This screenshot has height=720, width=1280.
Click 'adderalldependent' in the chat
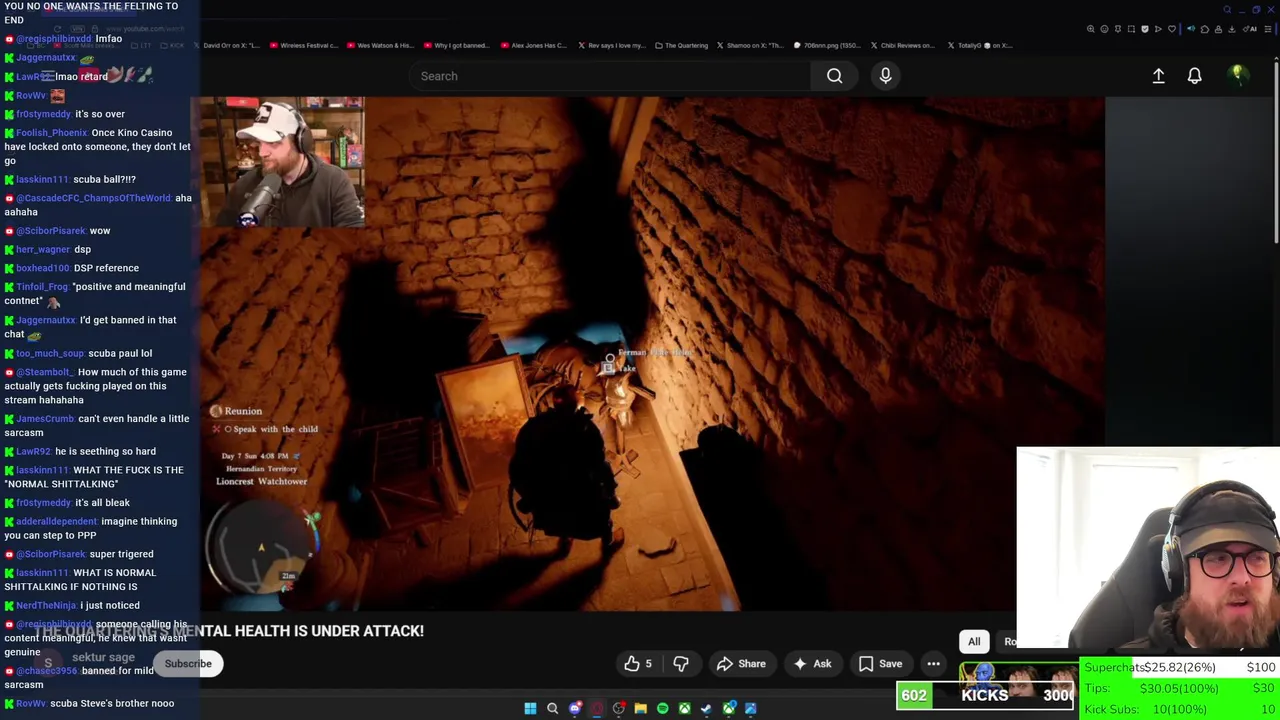56,522
